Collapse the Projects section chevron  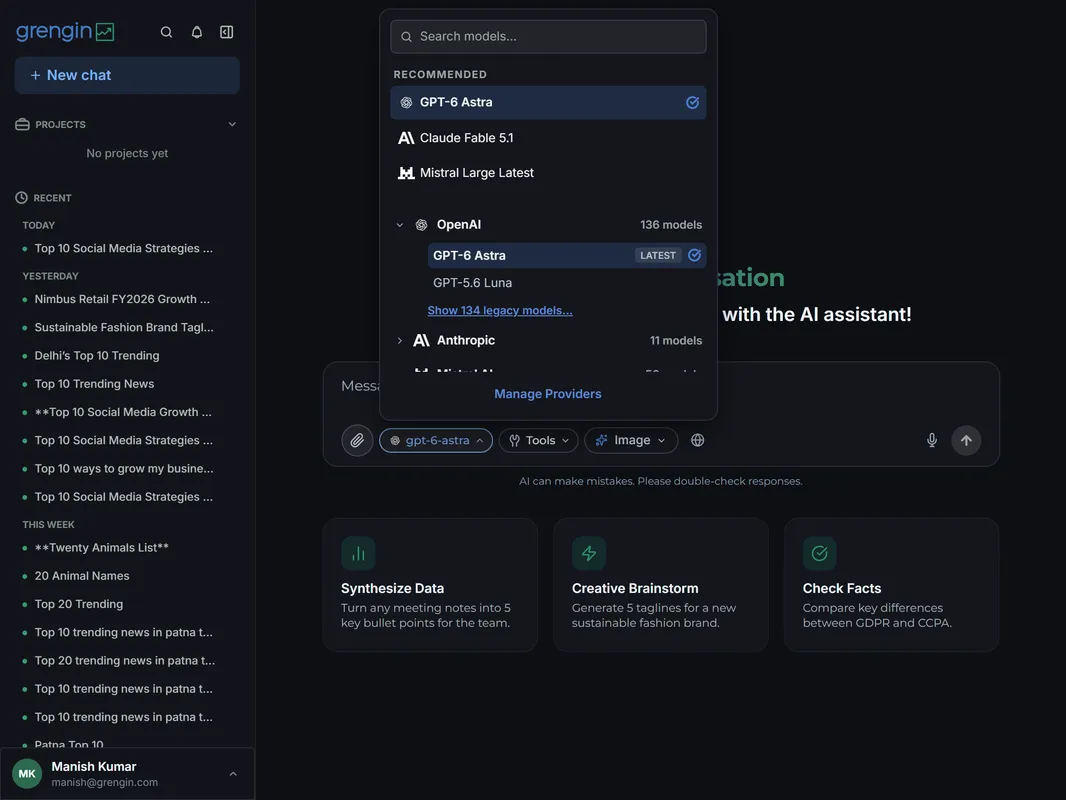(232, 124)
